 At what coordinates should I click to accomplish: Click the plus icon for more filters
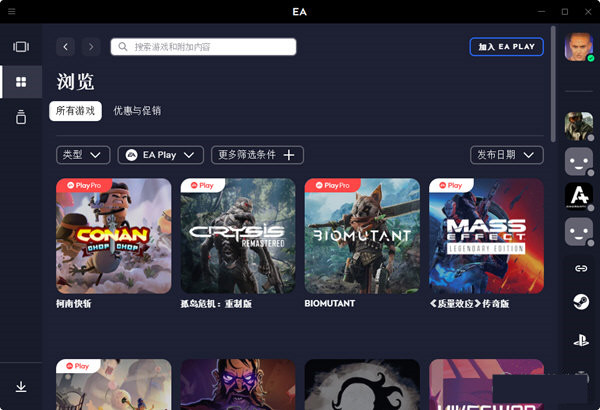(289, 155)
